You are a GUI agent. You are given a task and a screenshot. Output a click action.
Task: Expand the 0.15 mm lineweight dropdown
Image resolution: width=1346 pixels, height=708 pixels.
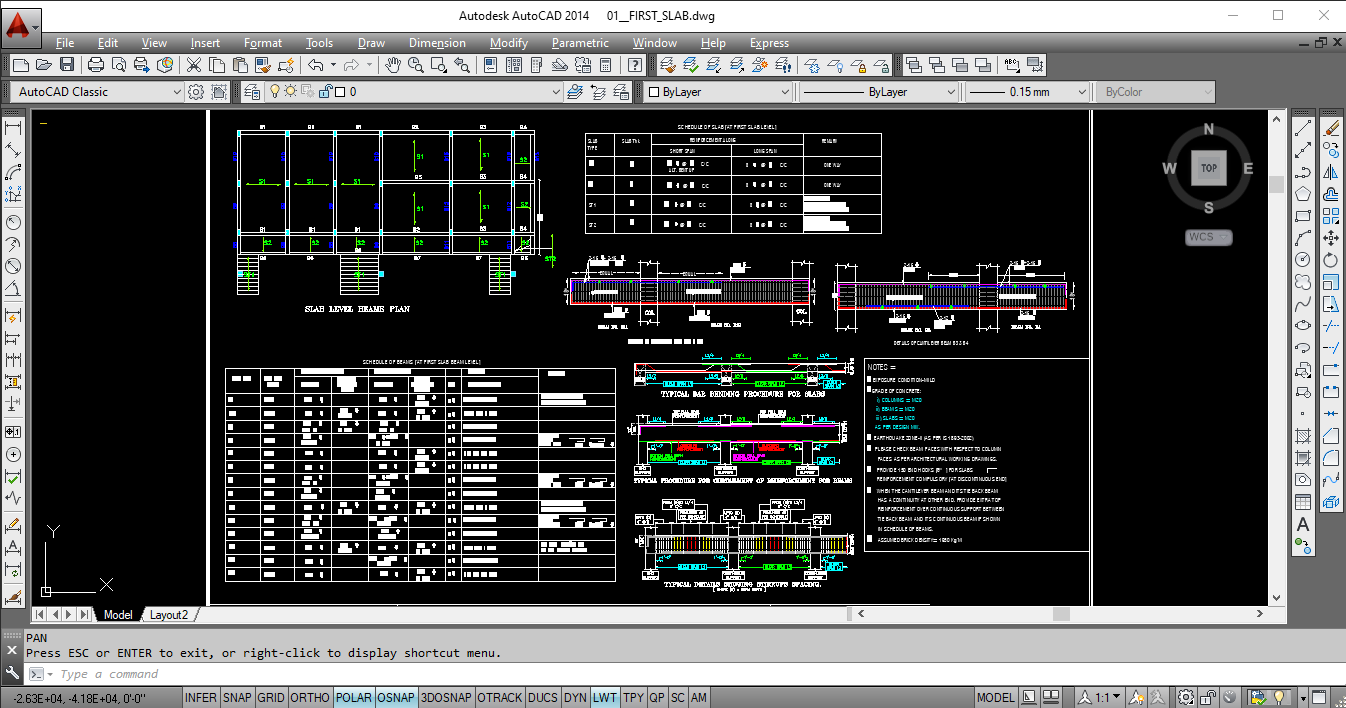pyautogui.click(x=1080, y=92)
